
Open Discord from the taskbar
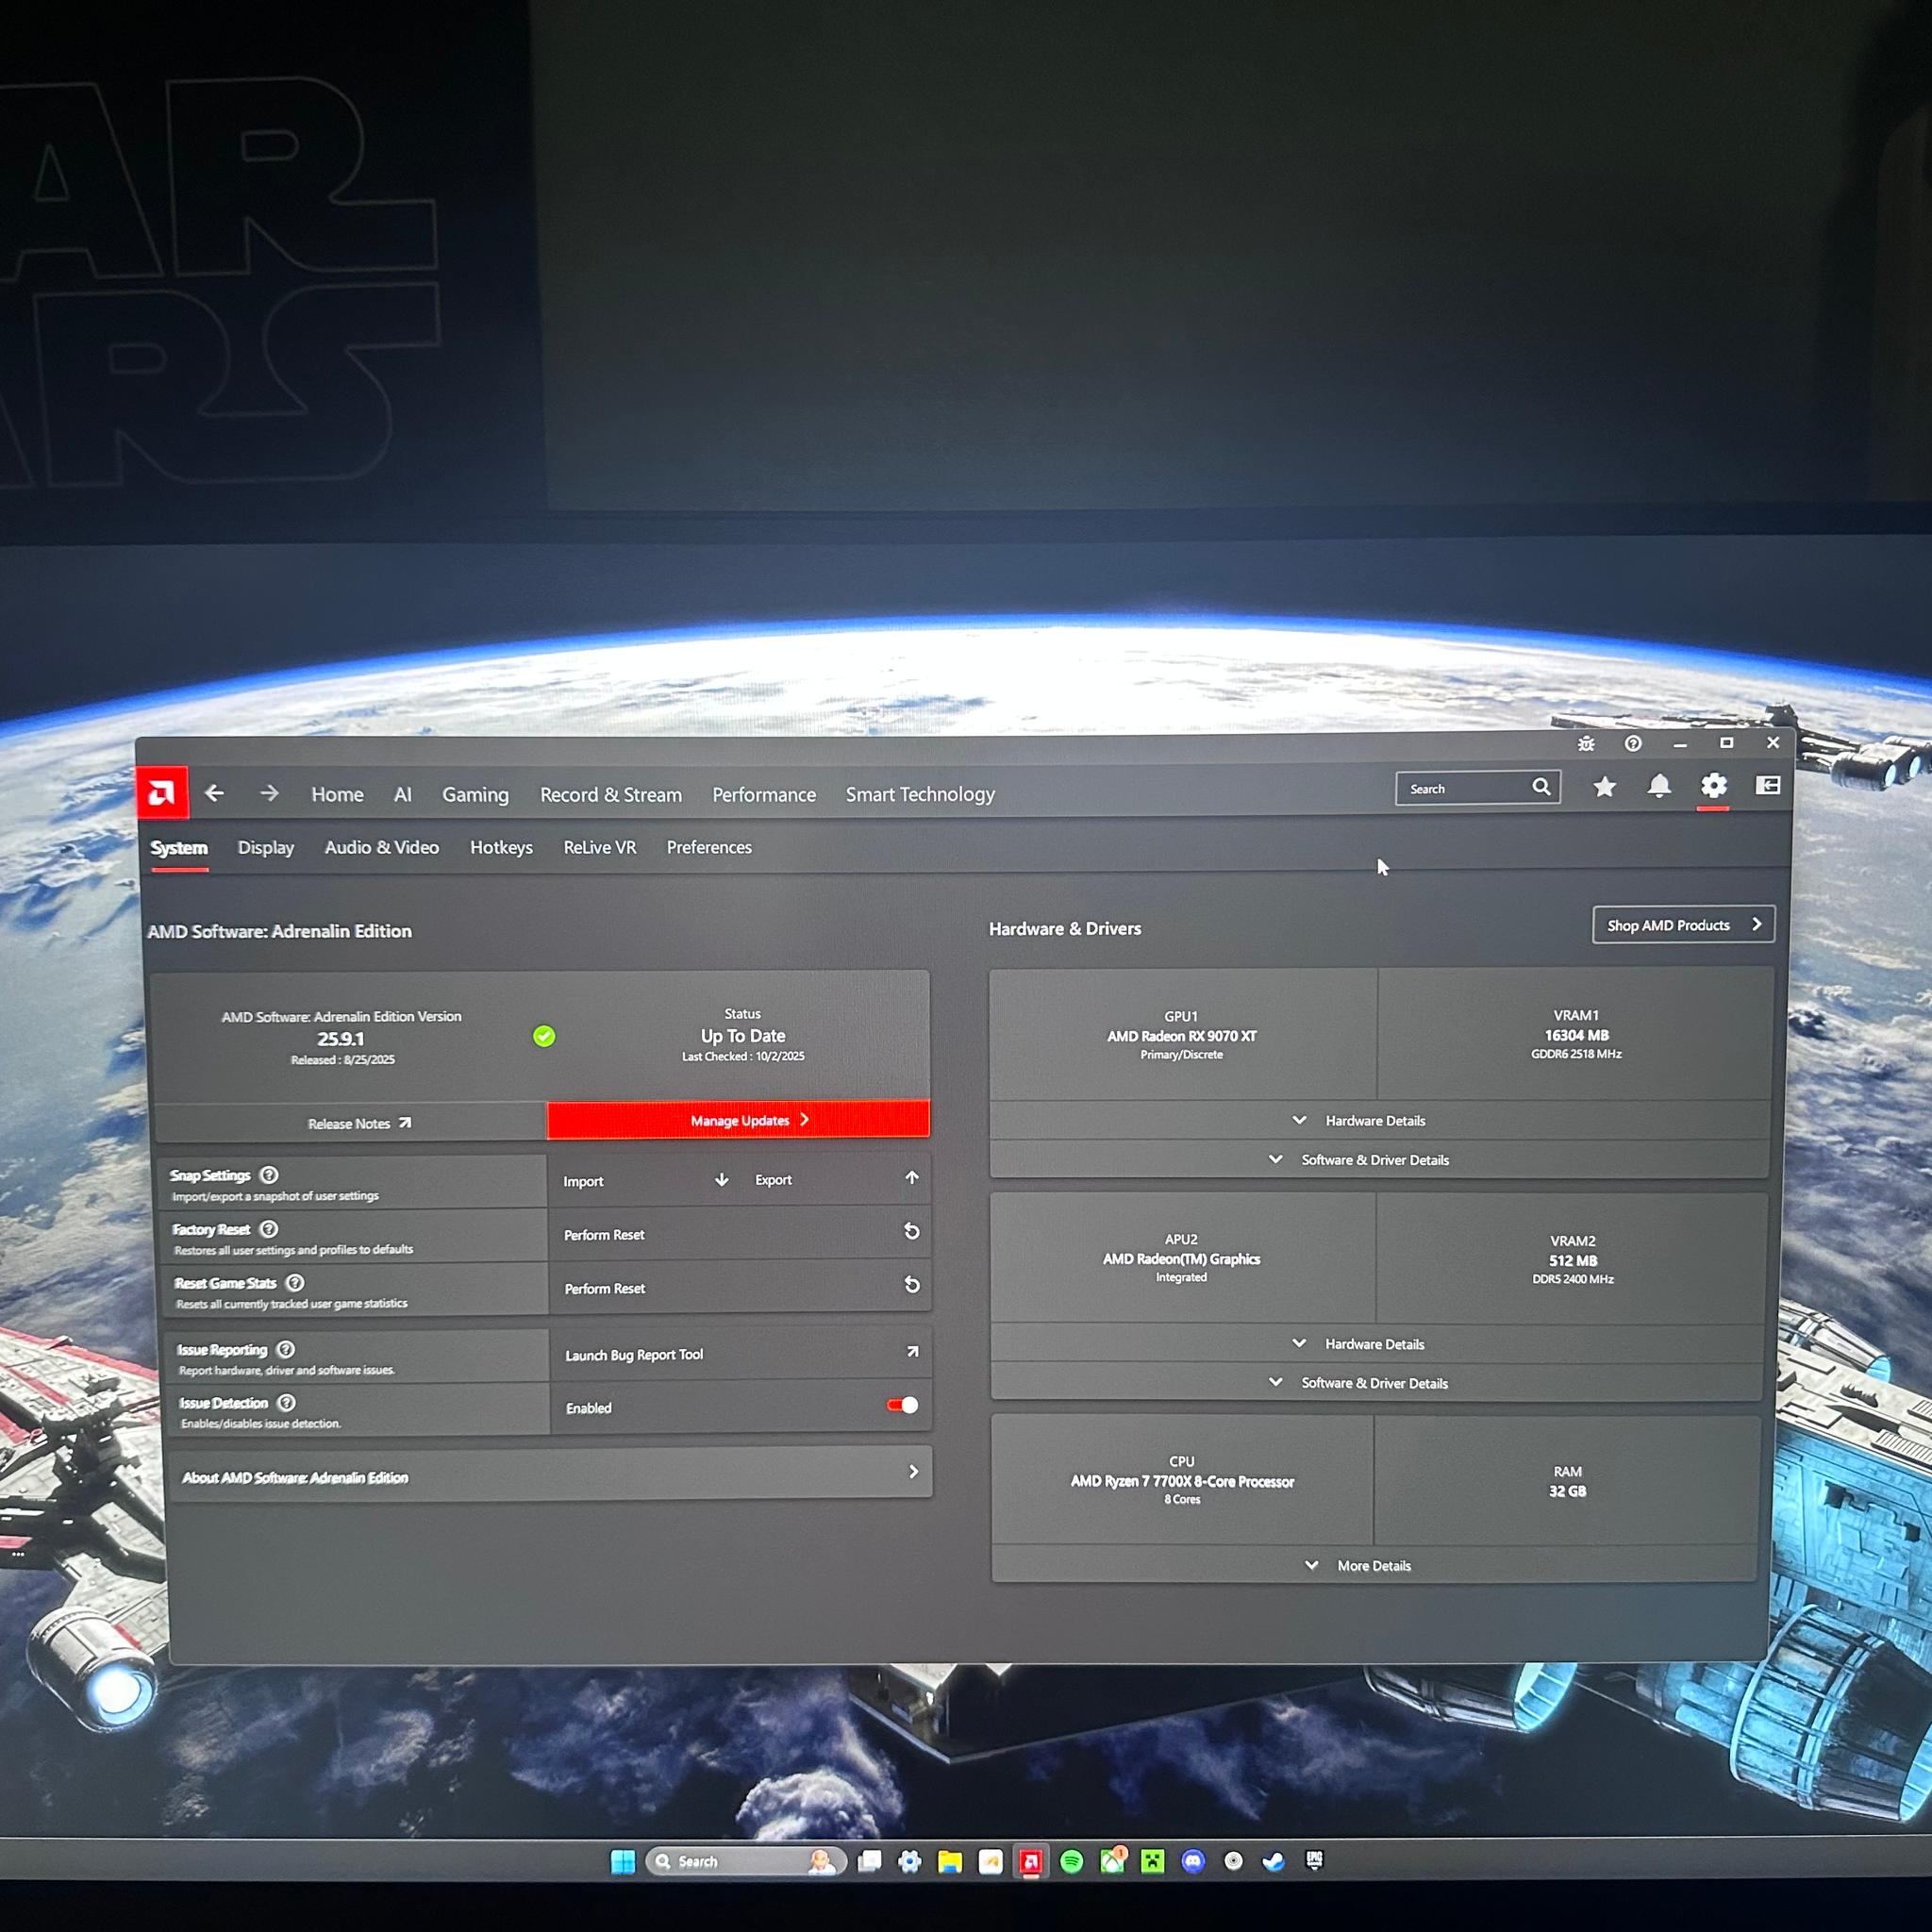(x=1193, y=1861)
